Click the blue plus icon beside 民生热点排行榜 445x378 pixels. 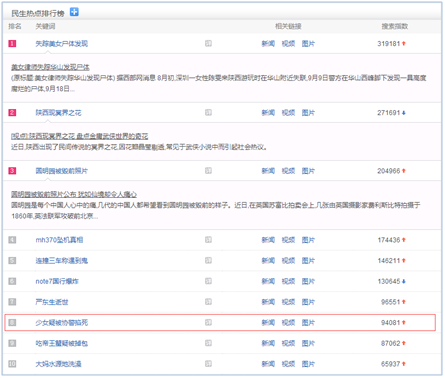click(74, 12)
